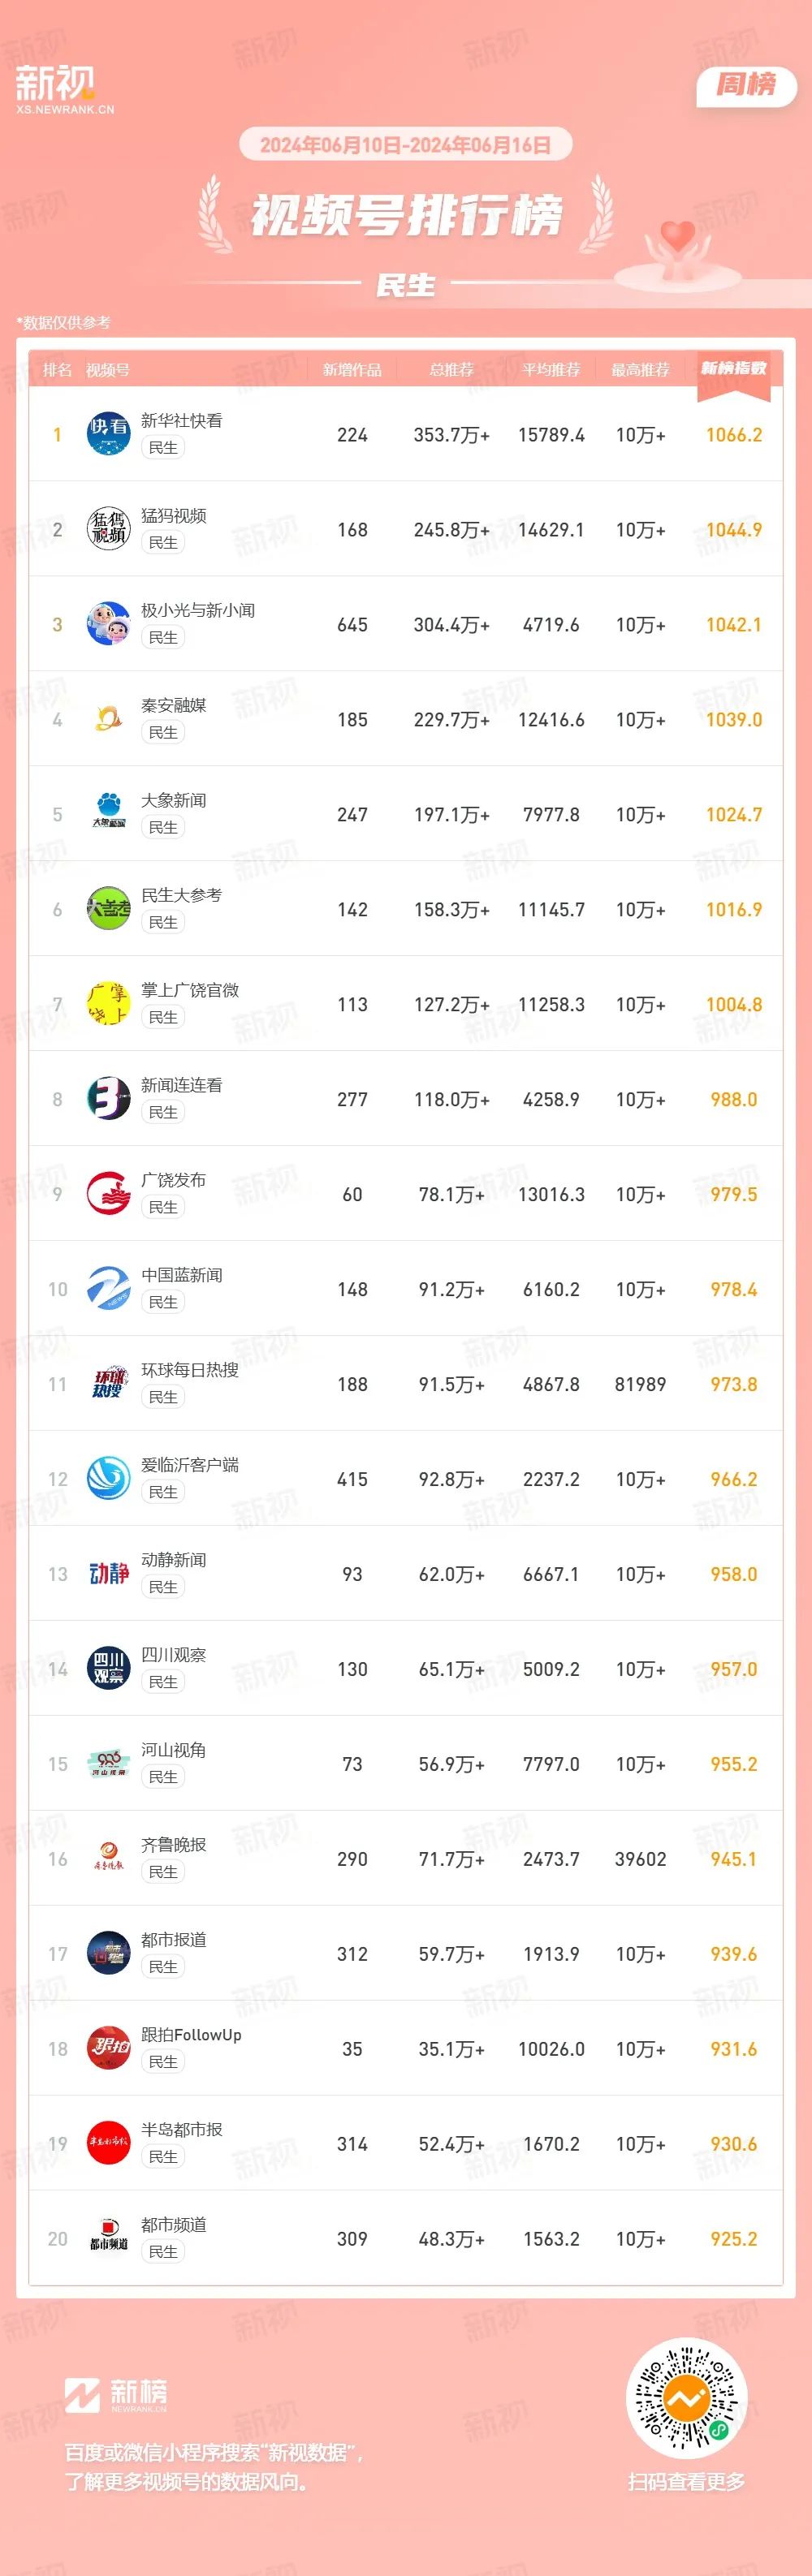Open the 跟拍FollowUp red avatar
The image size is (812, 2576).
coord(108,2049)
